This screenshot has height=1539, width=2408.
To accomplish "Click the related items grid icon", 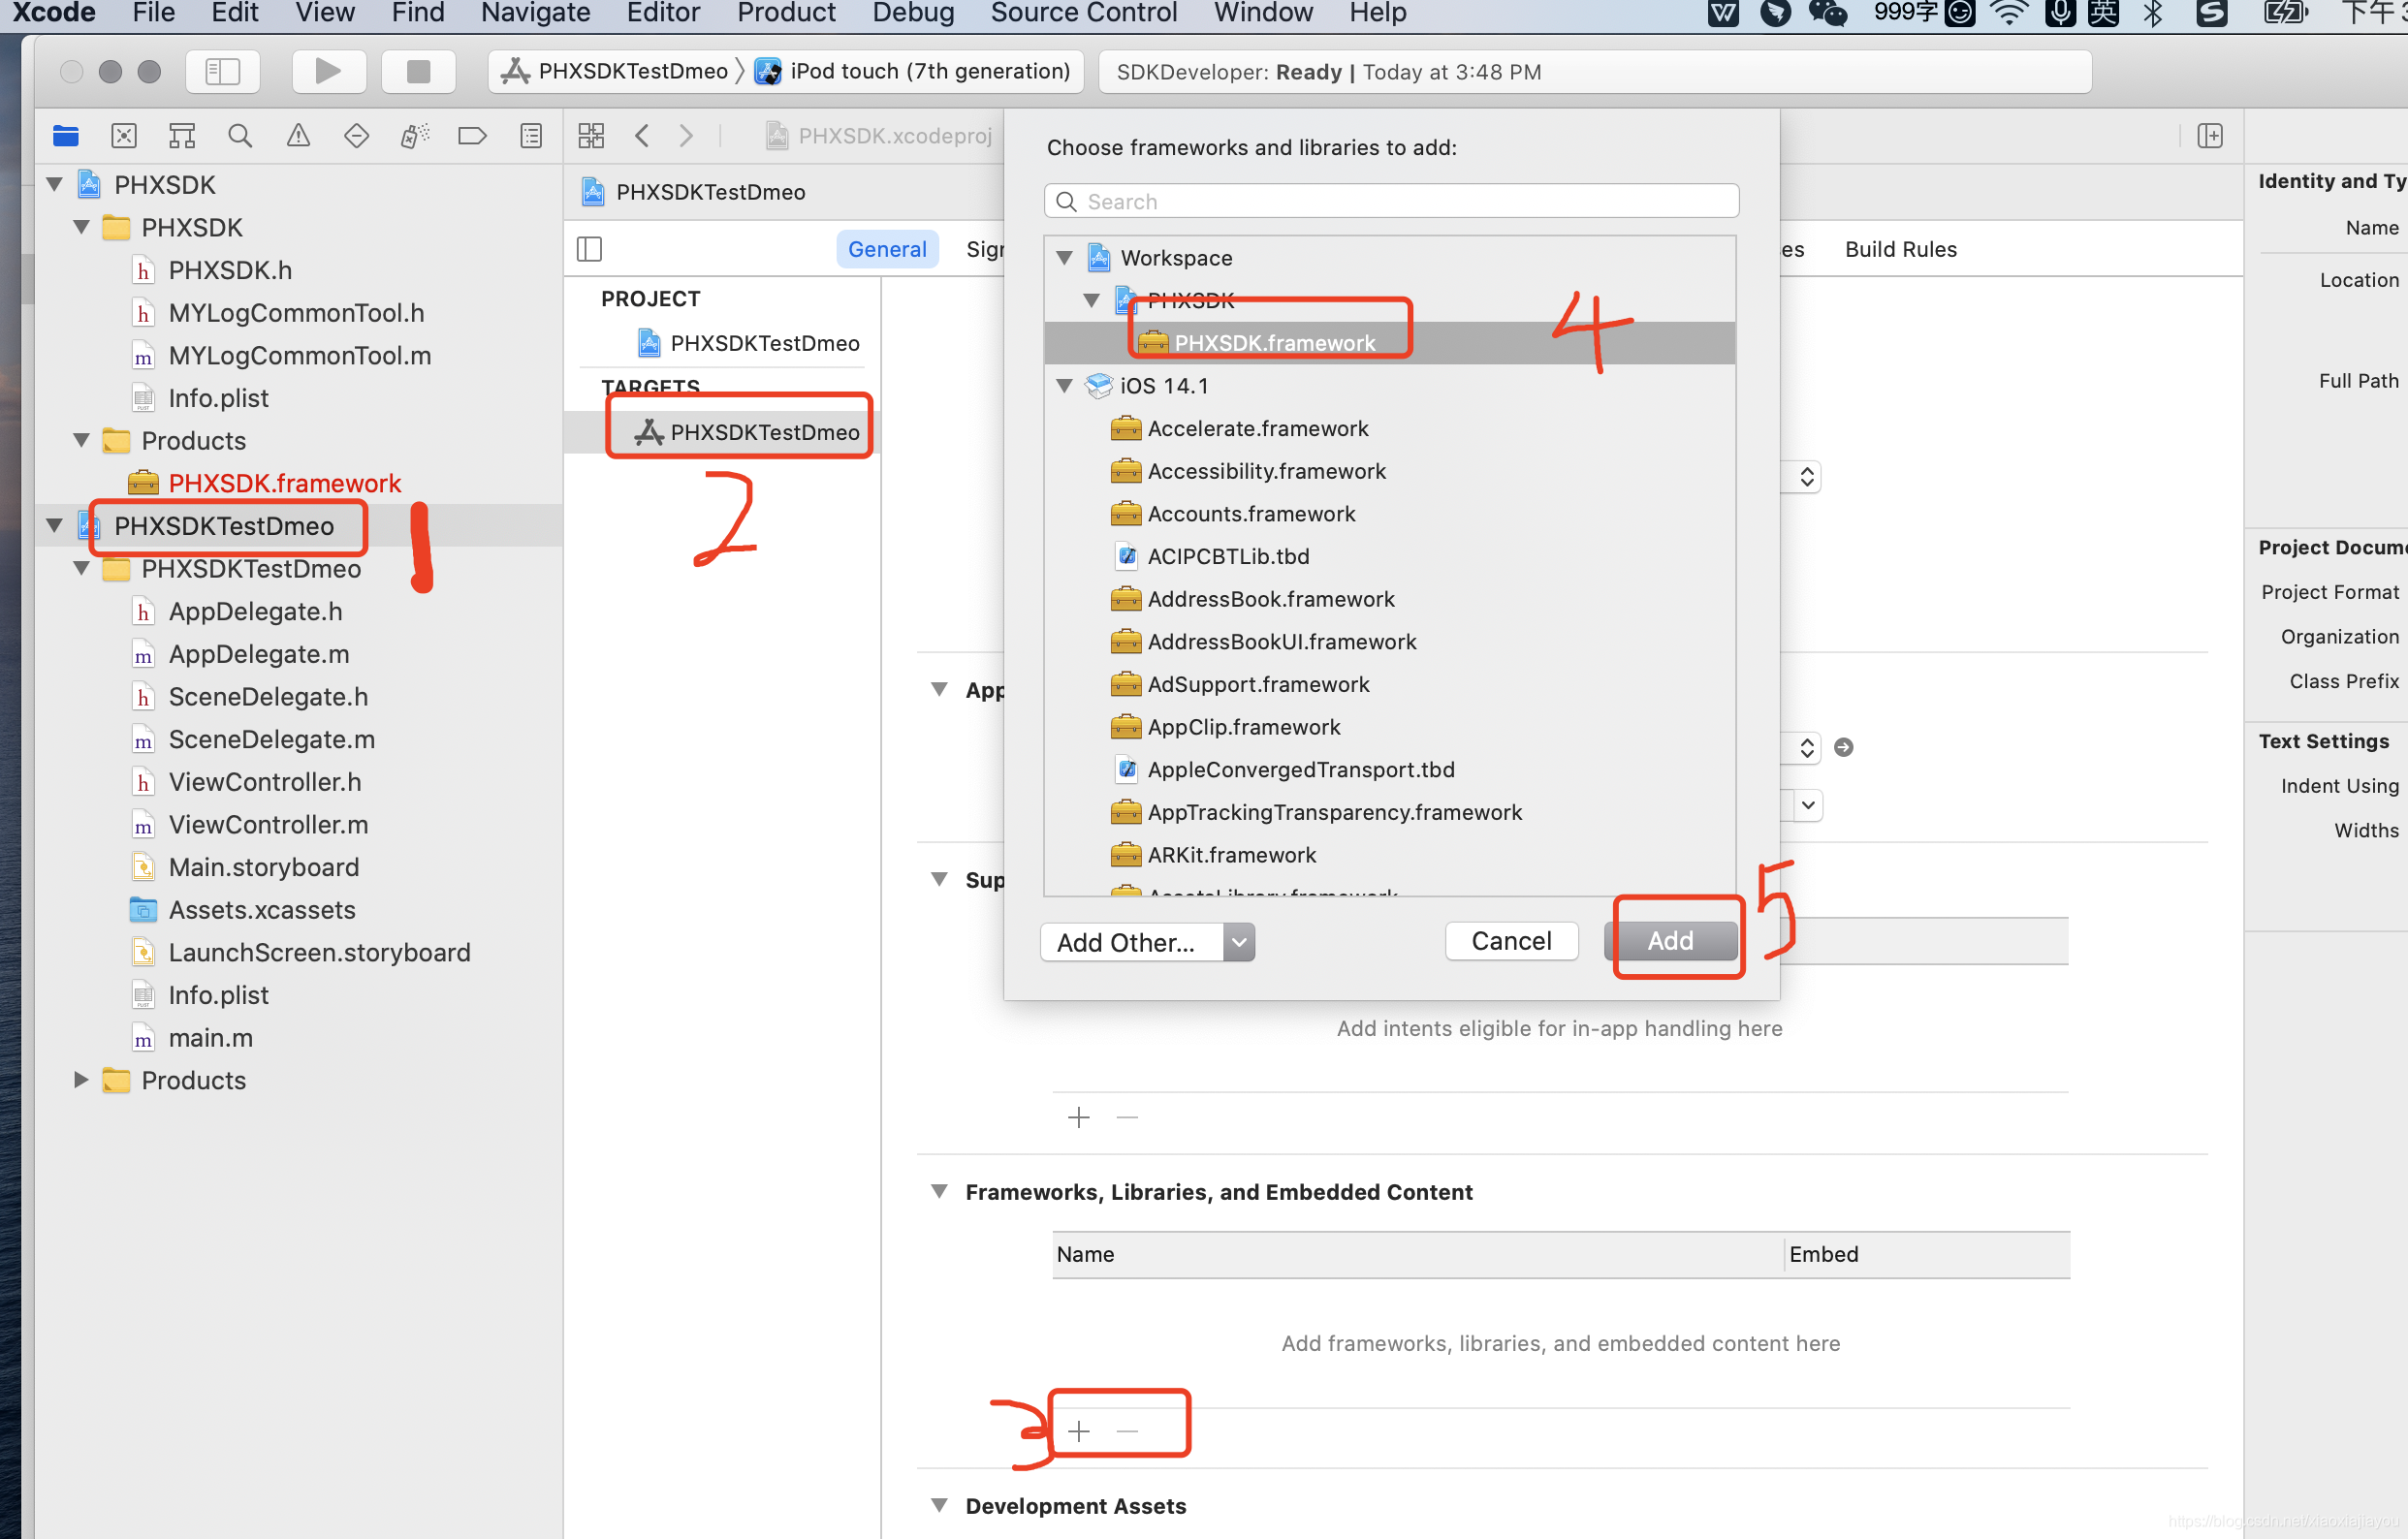I will [x=591, y=135].
